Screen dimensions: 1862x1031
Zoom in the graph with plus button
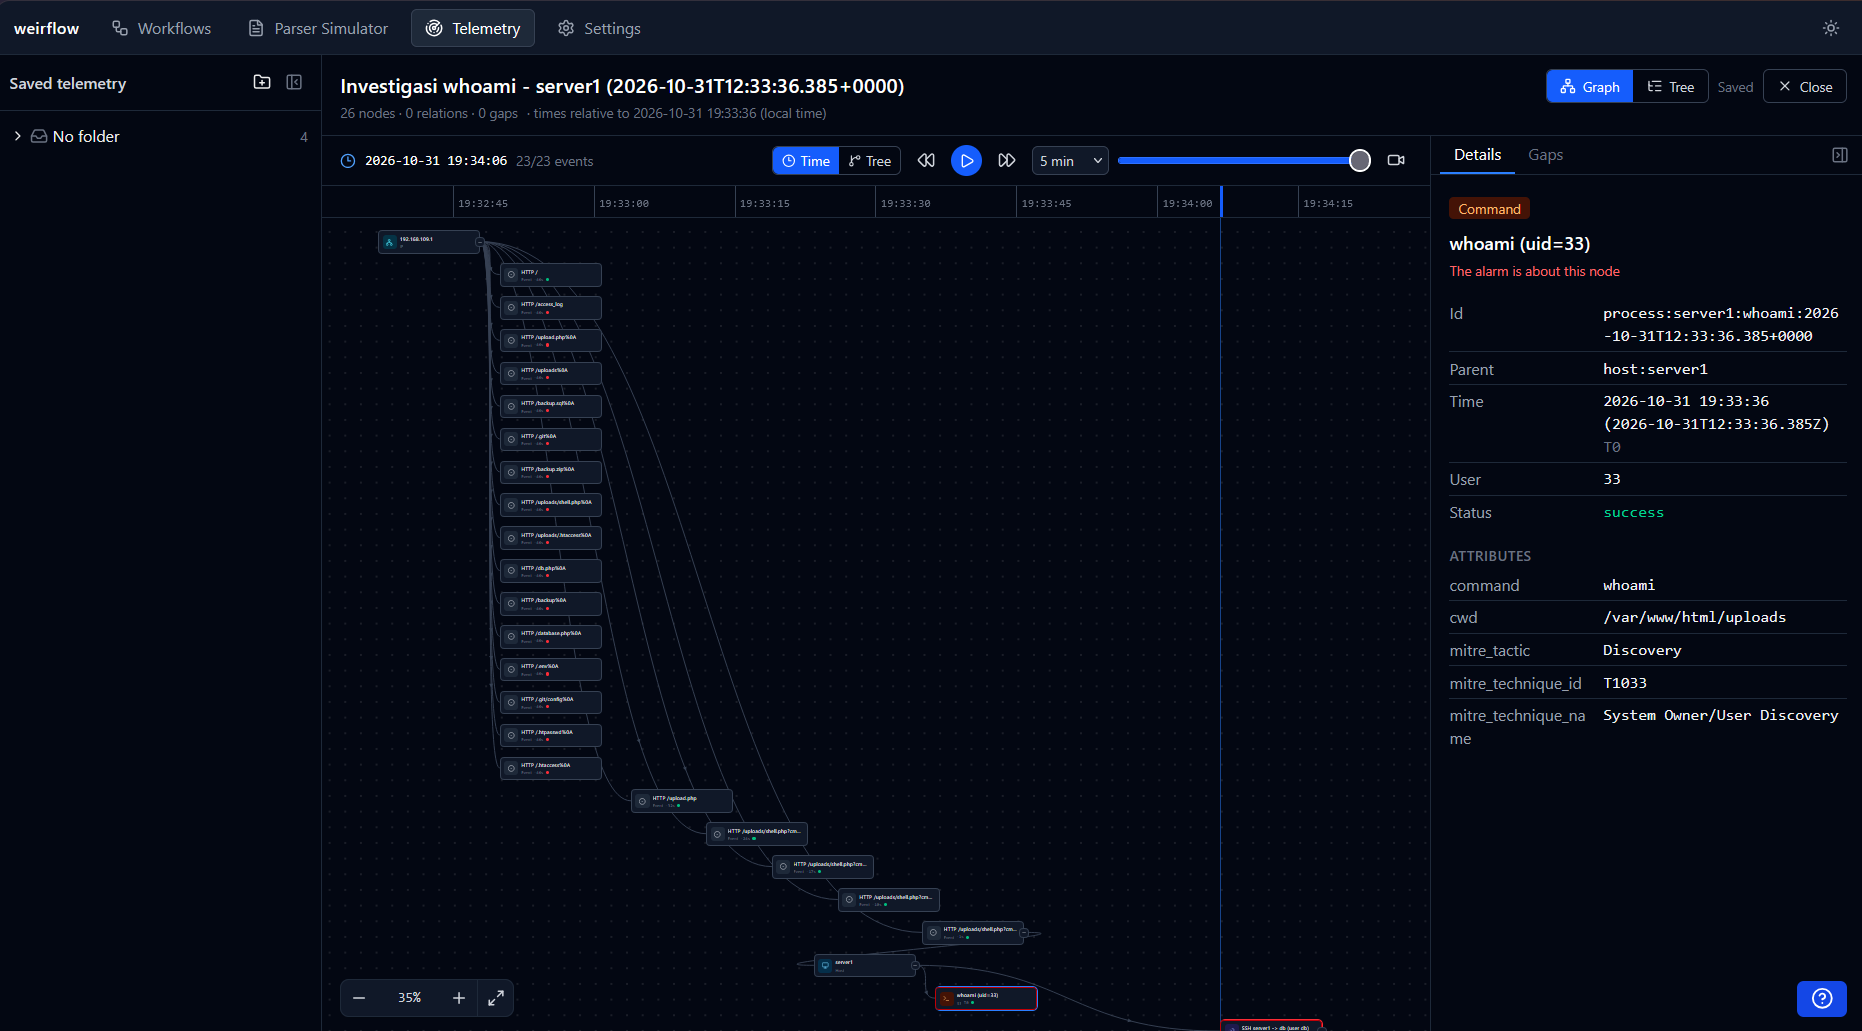[459, 998]
